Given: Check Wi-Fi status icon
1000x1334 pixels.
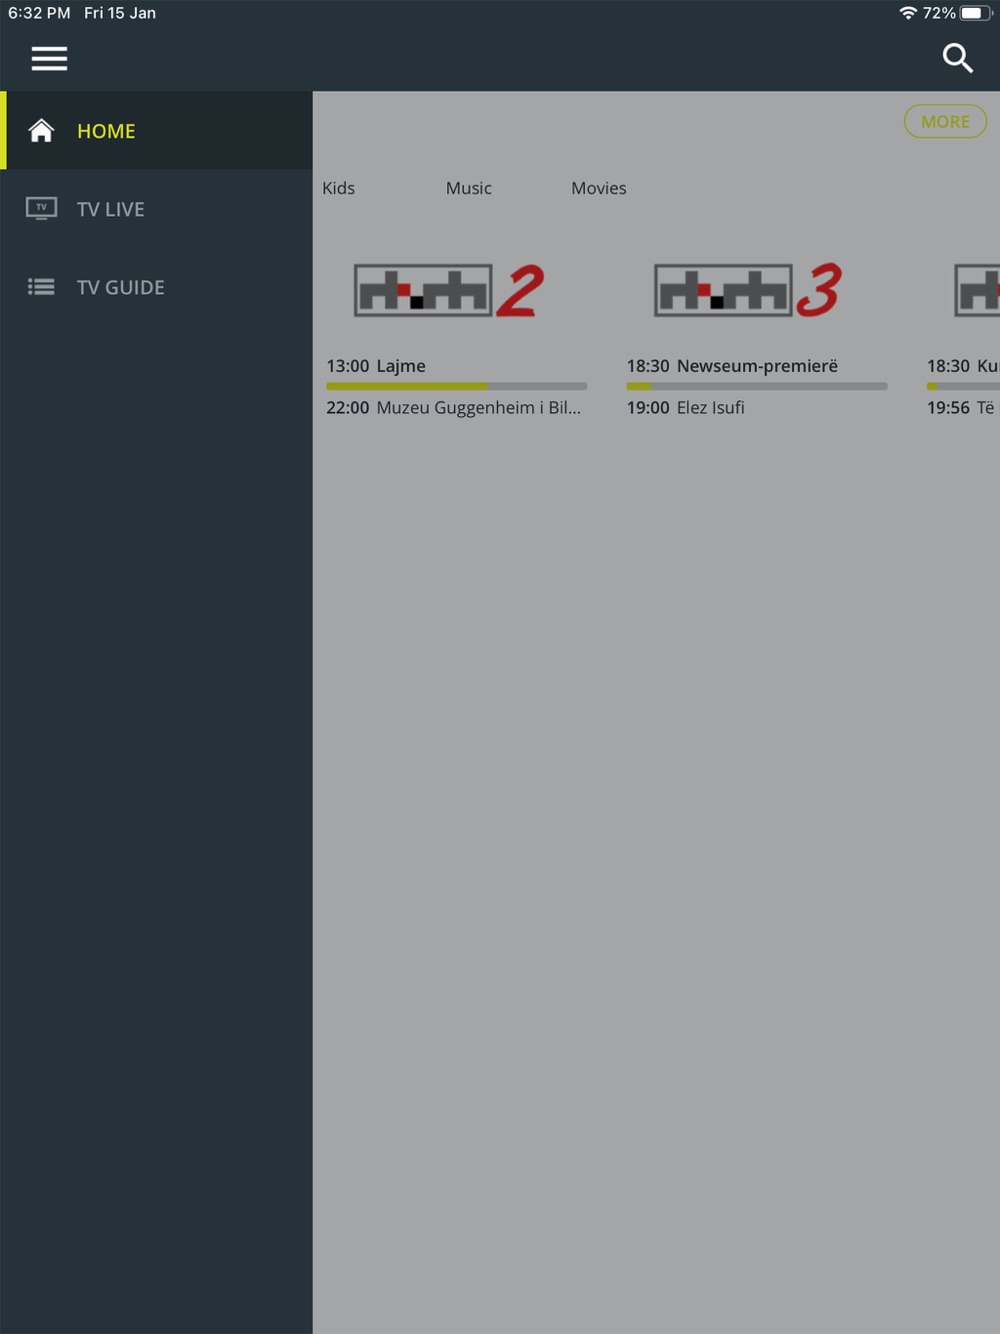Looking at the screenshot, I should (x=908, y=13).
